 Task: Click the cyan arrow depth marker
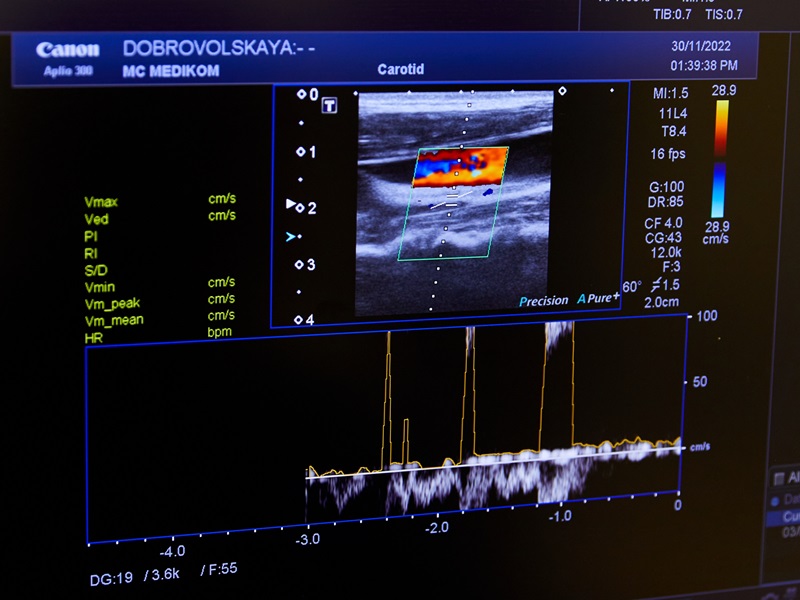click(291, 237)
